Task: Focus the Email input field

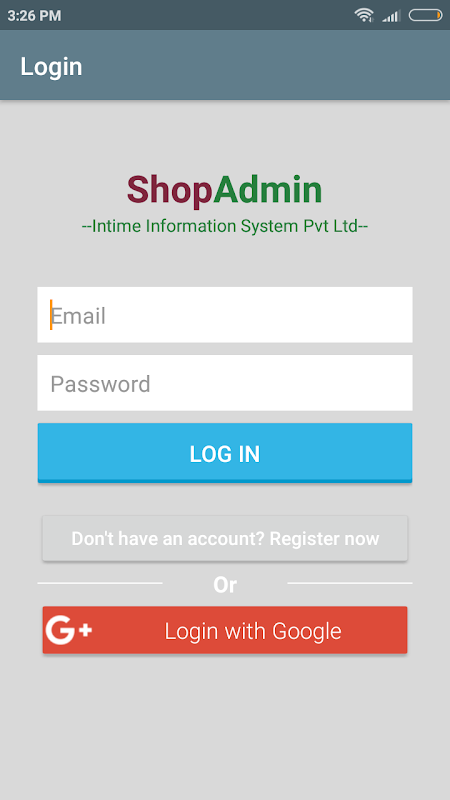Action: (x=225, y=315)
